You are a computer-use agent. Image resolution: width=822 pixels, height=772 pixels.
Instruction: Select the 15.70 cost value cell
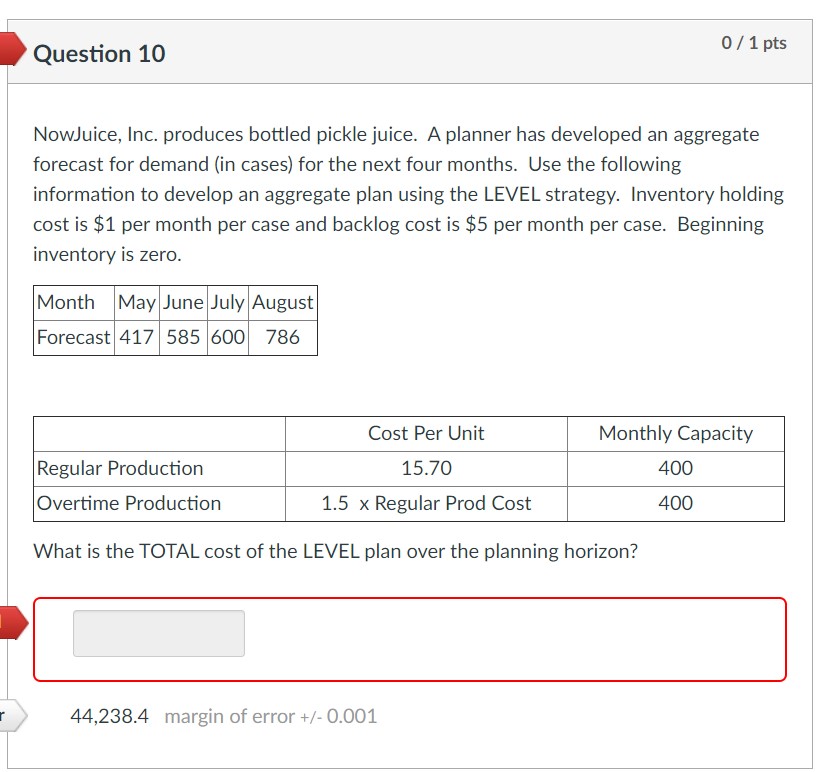coord(424,468)
